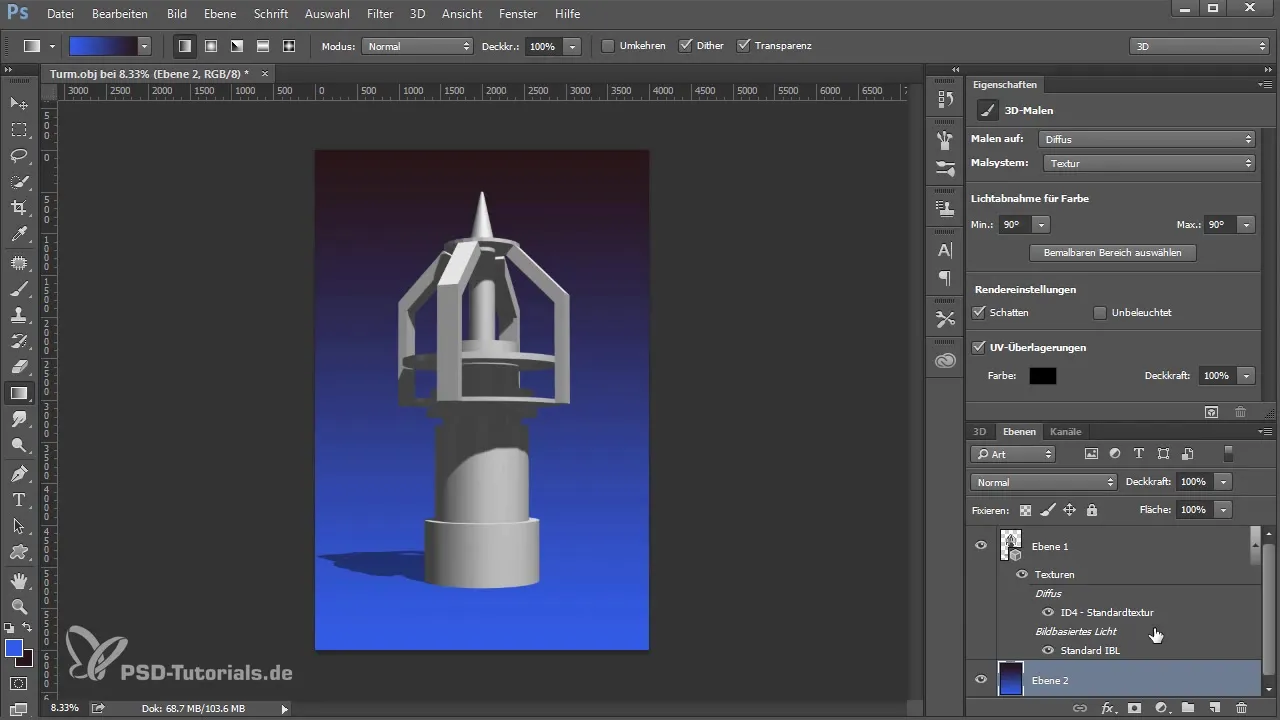
Task: Select the Horizontal Type tool
Action: point(19,500)
